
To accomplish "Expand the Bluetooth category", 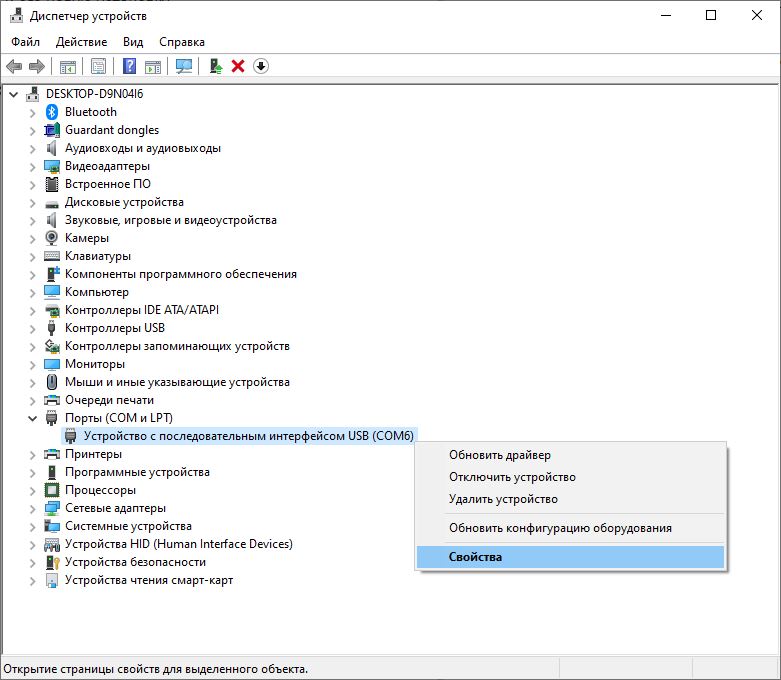I will coord(32,112).
